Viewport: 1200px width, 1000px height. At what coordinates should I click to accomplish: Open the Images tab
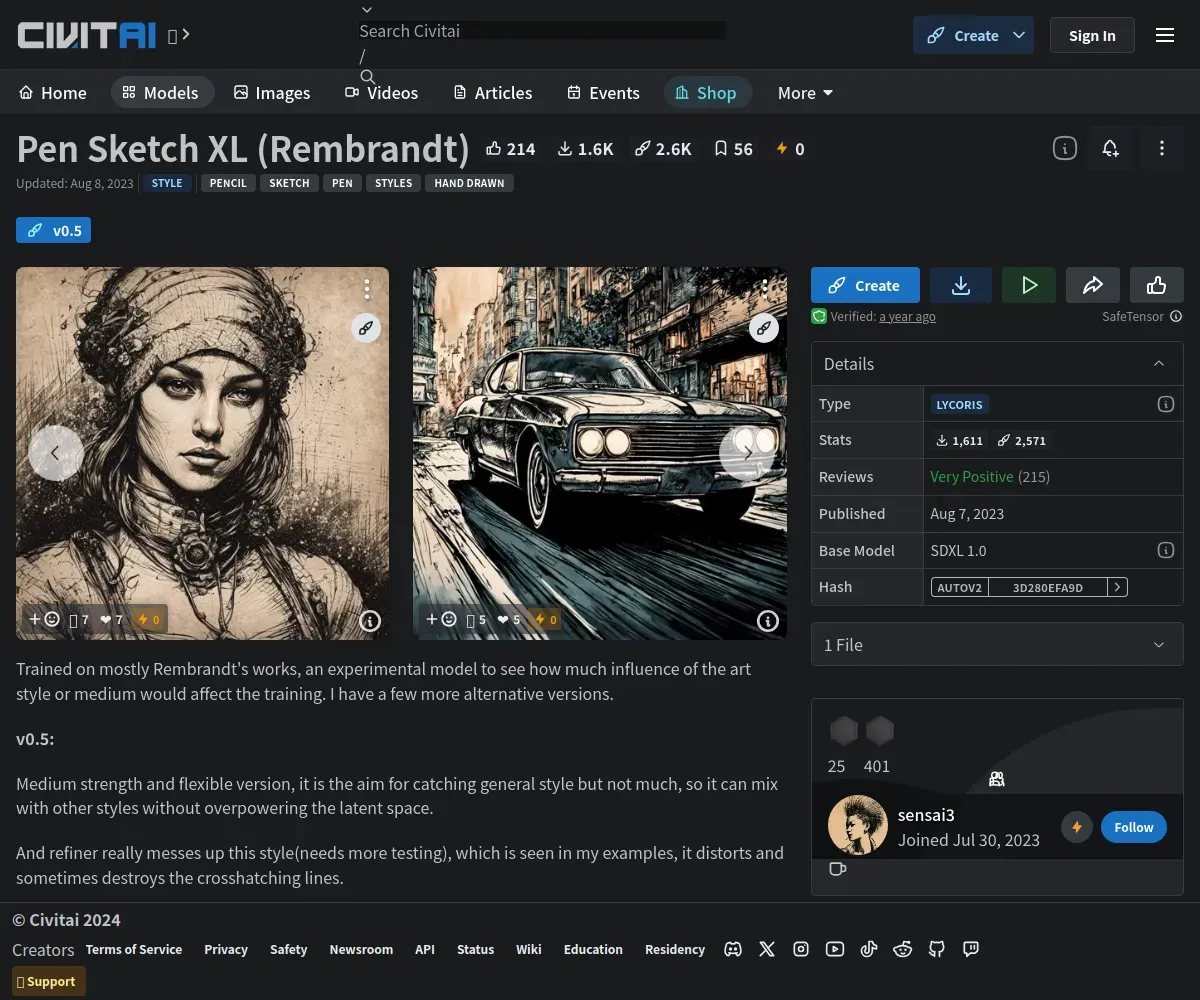click(272, 92)
